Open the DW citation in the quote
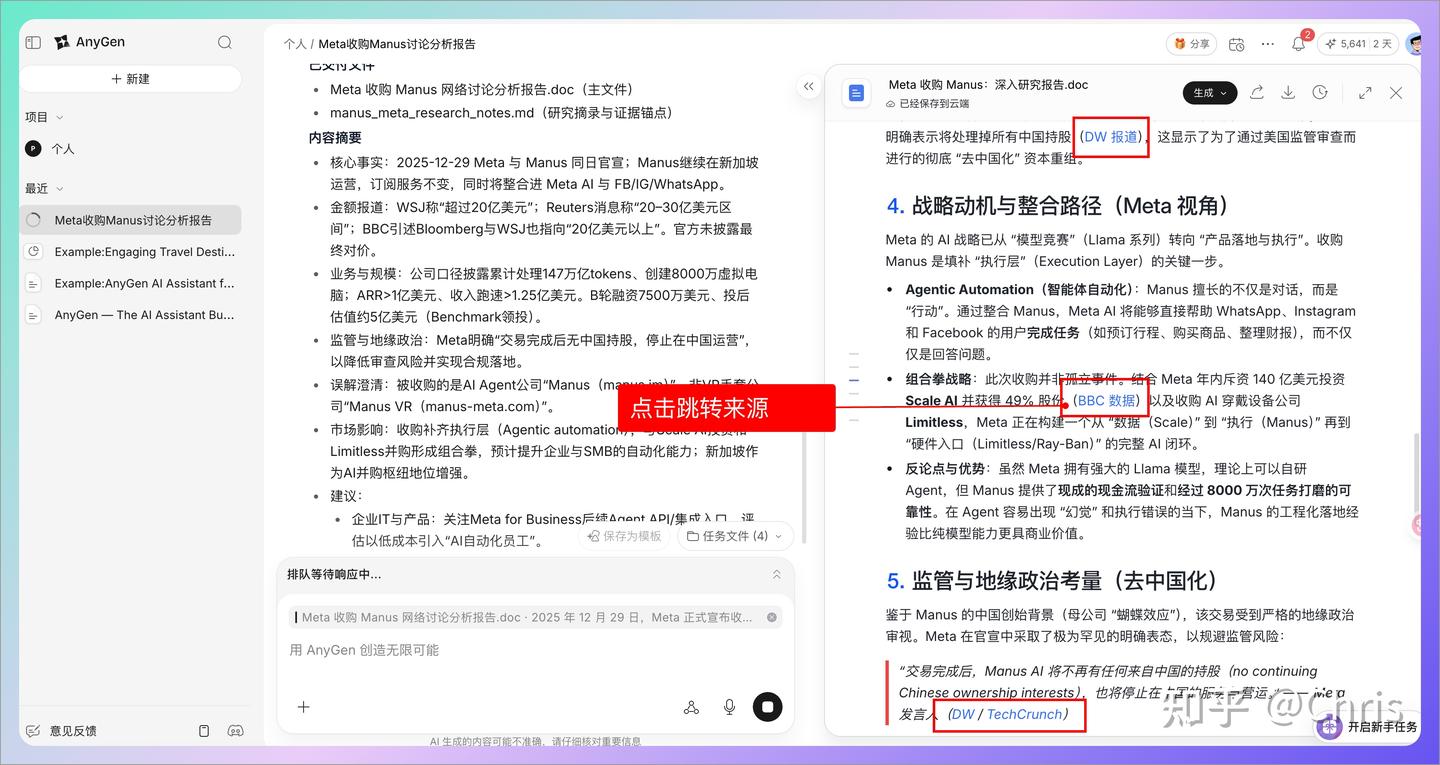Screen dimensions: 1440x765 962,715
